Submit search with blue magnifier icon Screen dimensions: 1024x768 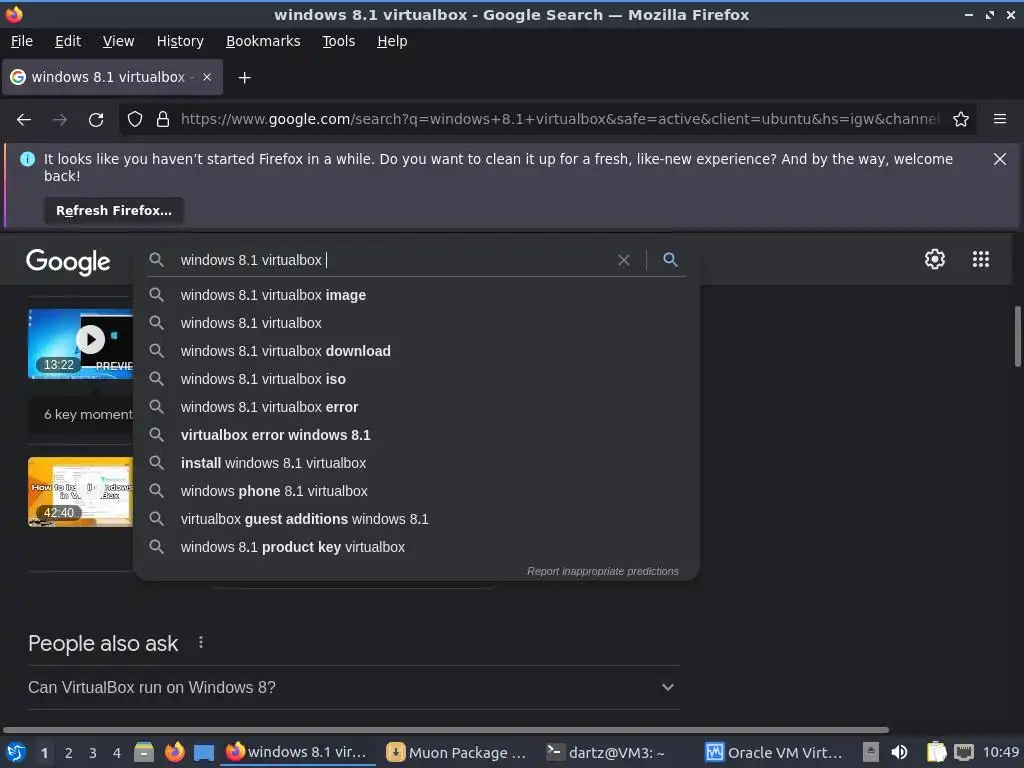[x=670, y=259]
